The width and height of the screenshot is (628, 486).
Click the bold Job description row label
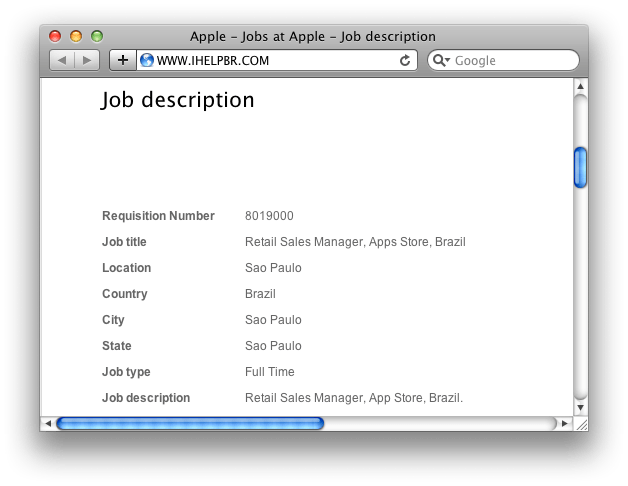(146, 398)
